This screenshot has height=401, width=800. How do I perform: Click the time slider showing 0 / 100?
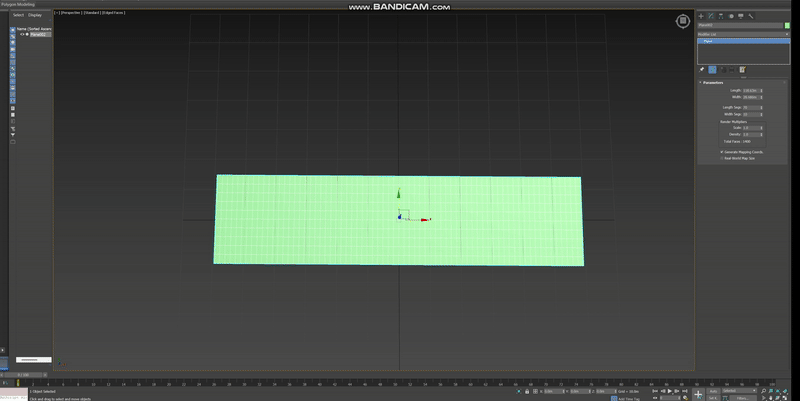click(x=23, y=374)
